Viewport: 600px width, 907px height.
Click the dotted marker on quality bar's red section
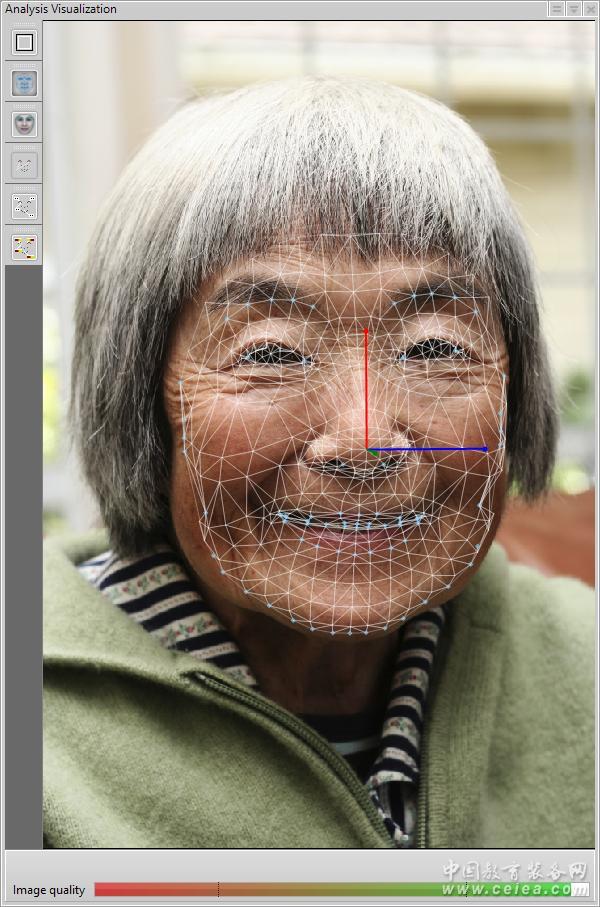point(218,889)
